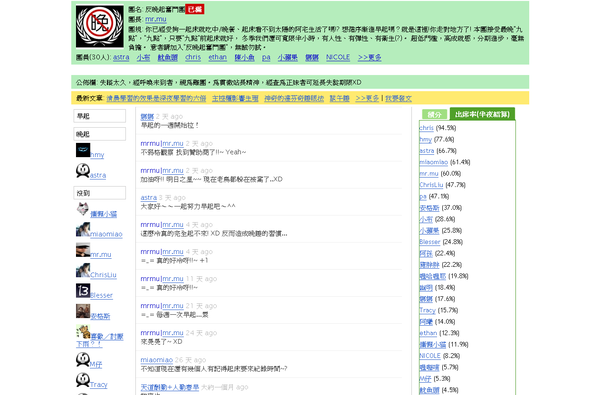Screen dimensions: 600x395
Task: Open hmy (77.6%) in the attendance list
Action: point(426,139)
